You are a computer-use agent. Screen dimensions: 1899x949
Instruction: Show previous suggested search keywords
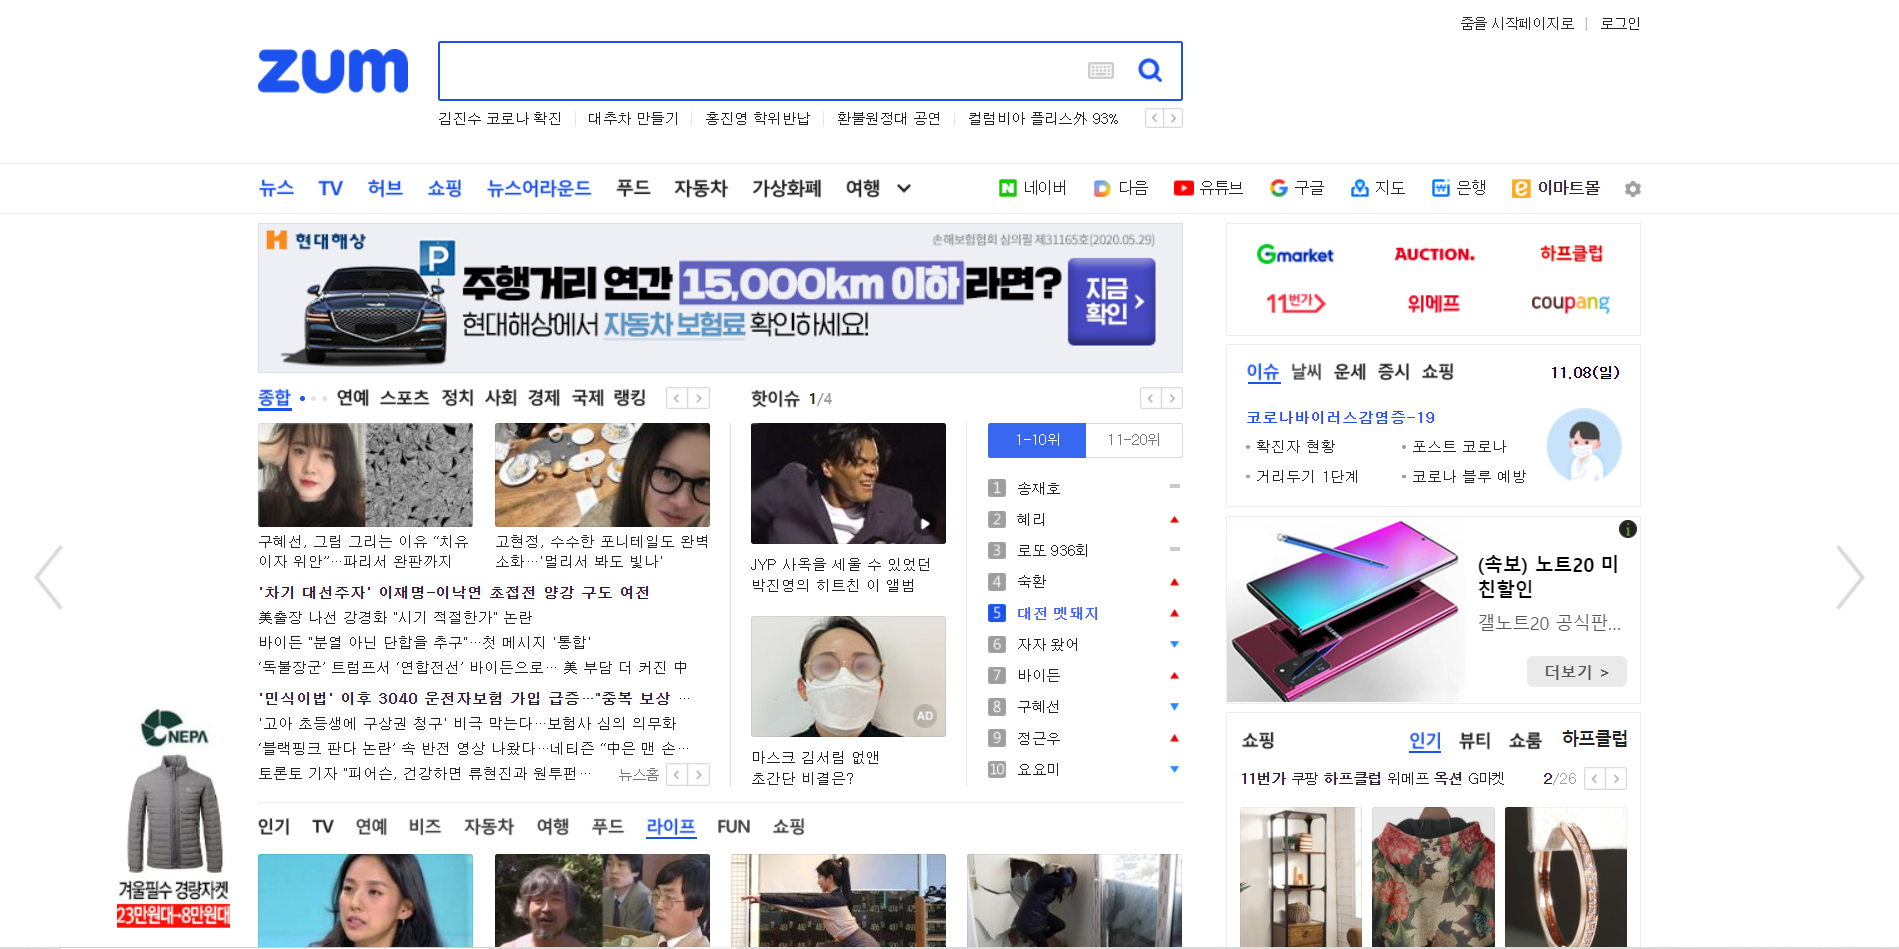1154,118
